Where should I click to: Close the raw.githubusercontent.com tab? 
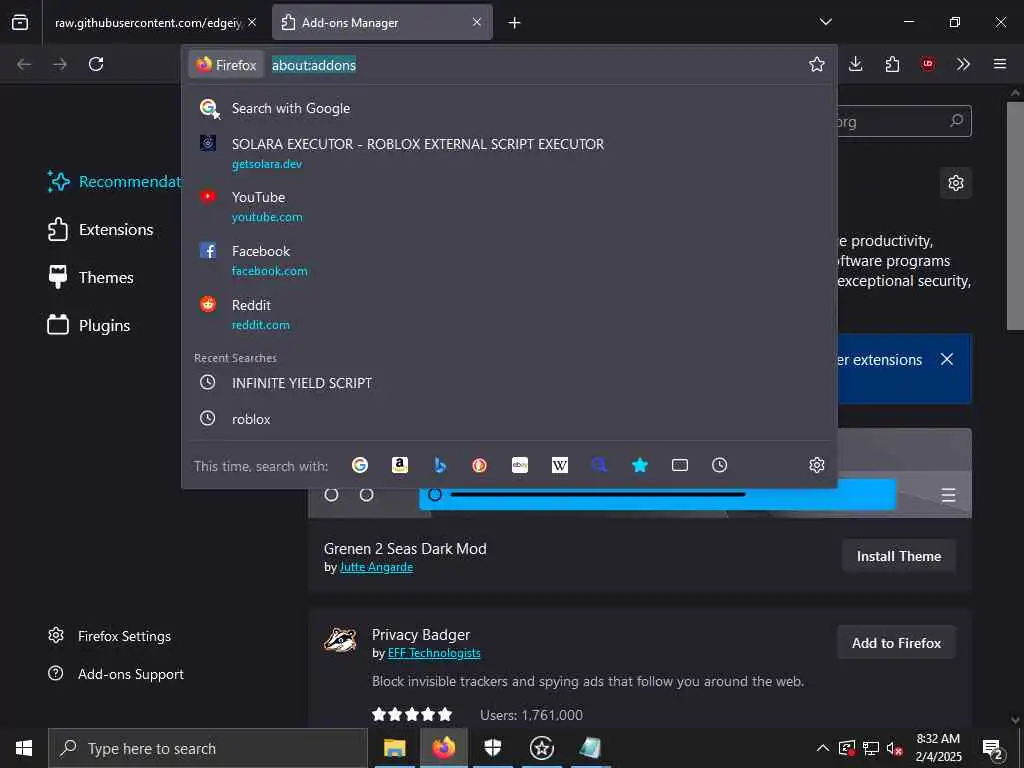click(252, 22)
